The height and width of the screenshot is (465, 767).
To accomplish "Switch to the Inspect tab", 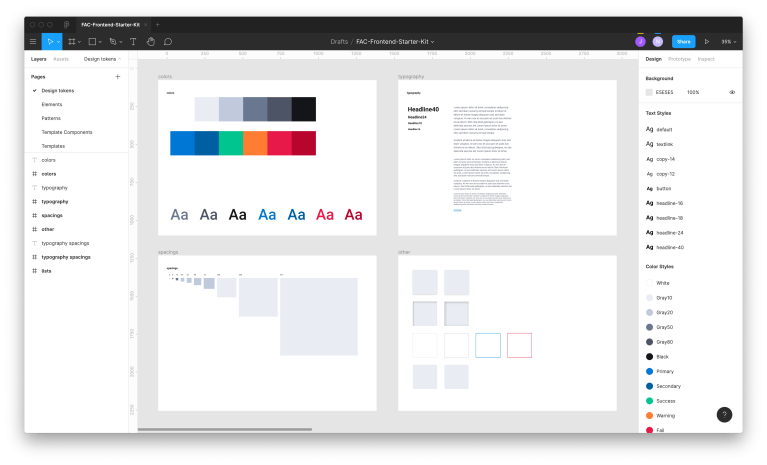I will (x=706, y=59).
